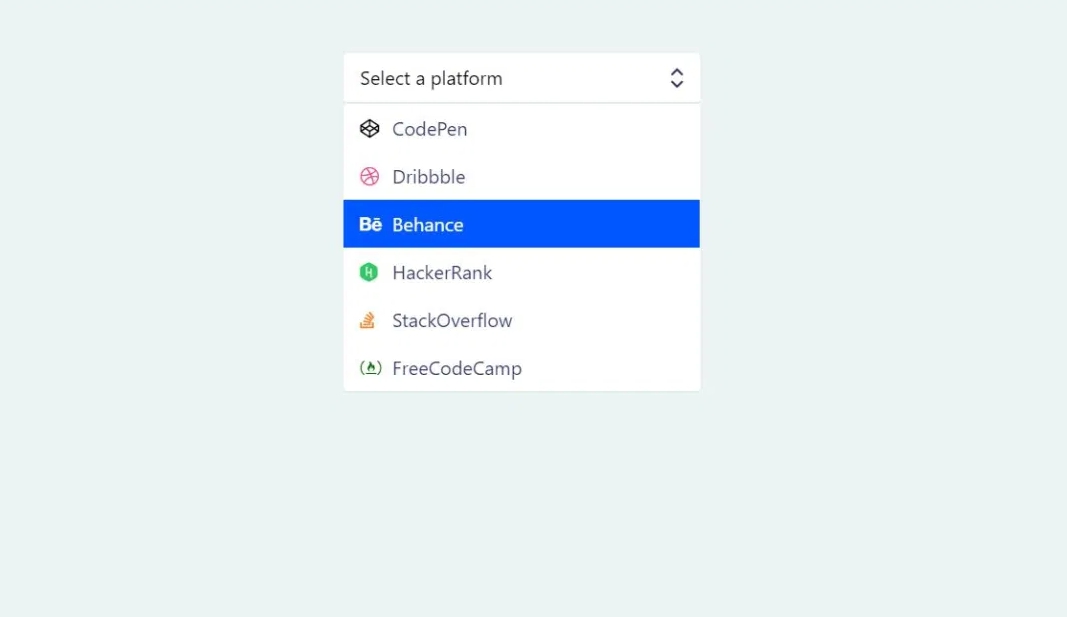Click the Behance Bē logo icon
The height and width of the screenshot is (617, 1067).
[x=370, y=225]
